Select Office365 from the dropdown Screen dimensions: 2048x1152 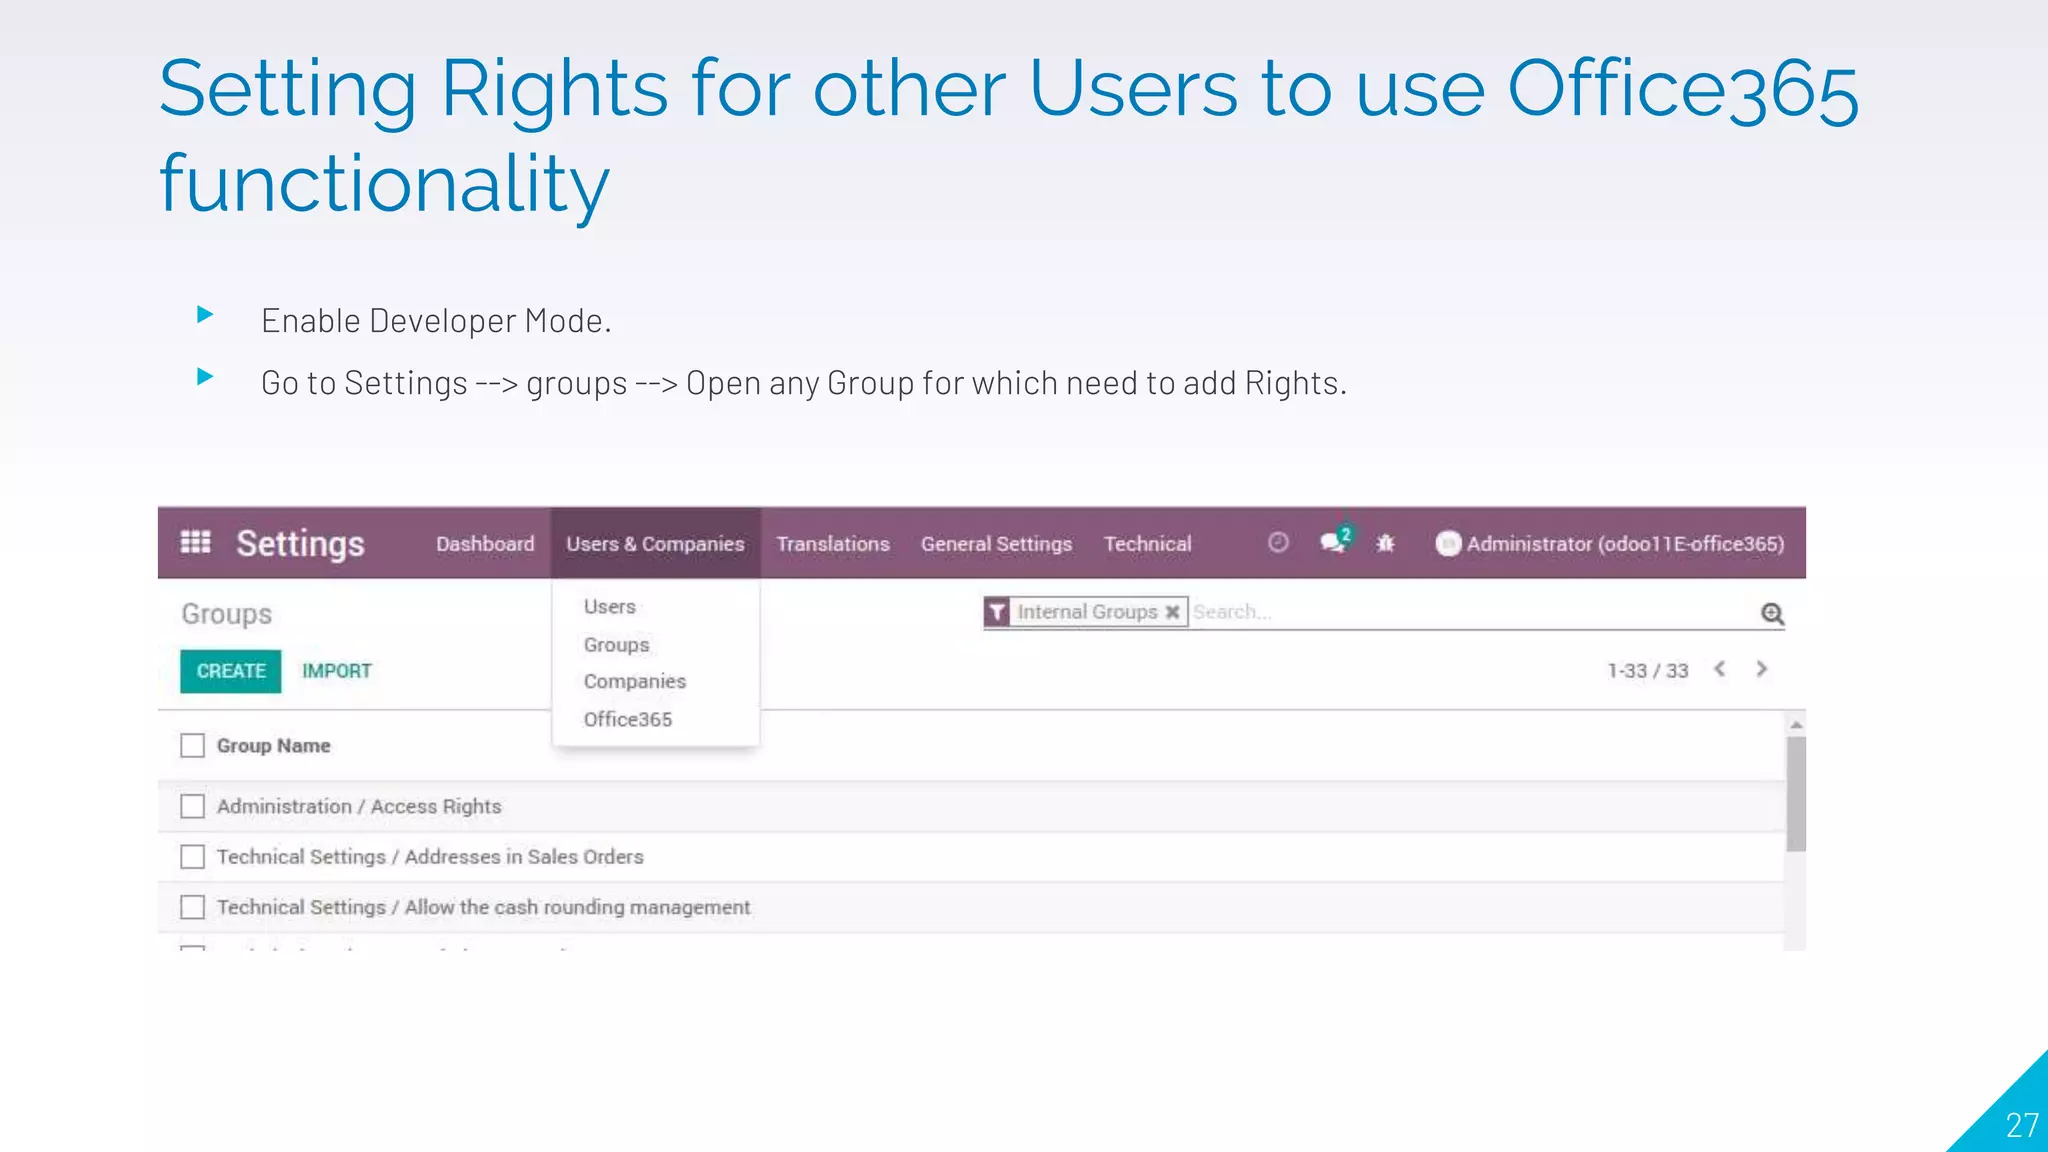(628, 719)
